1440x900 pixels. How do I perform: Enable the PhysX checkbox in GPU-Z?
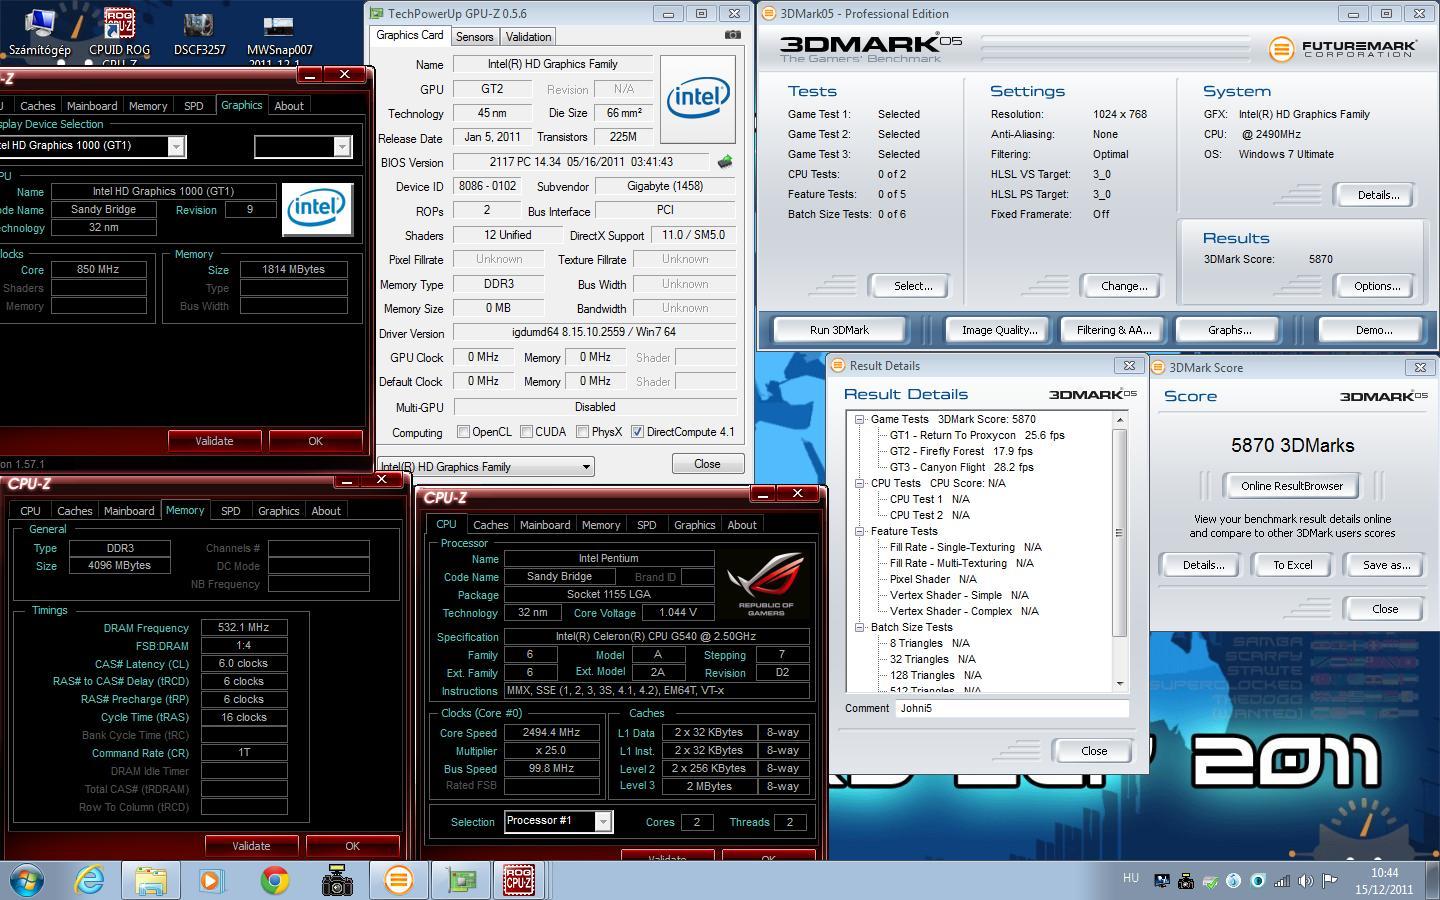pyautogui.click(x=582, y=432)
